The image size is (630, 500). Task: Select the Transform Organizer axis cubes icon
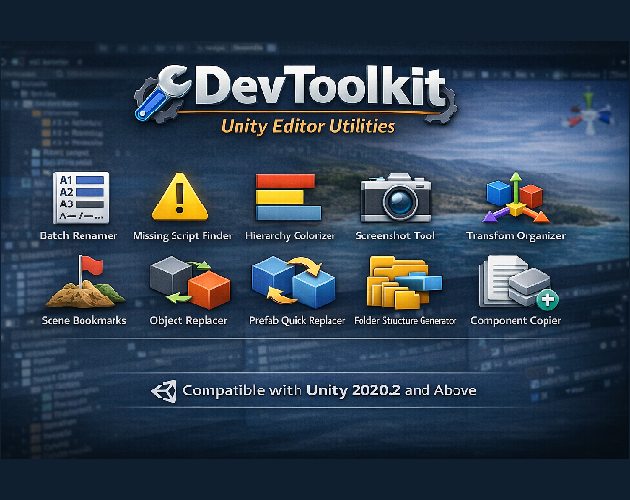[515, 198]
